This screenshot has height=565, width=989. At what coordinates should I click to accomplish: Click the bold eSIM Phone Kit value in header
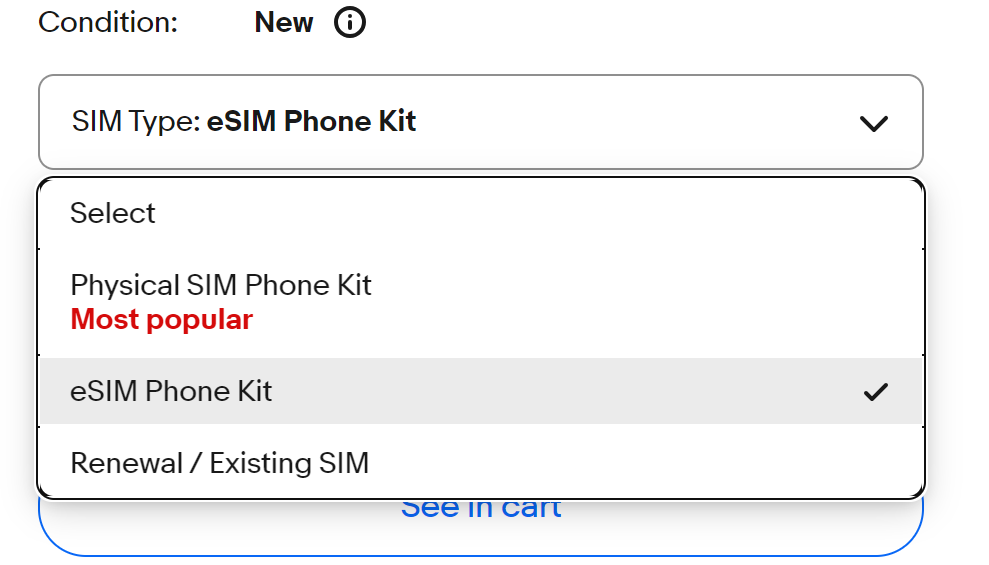[311, 122]
